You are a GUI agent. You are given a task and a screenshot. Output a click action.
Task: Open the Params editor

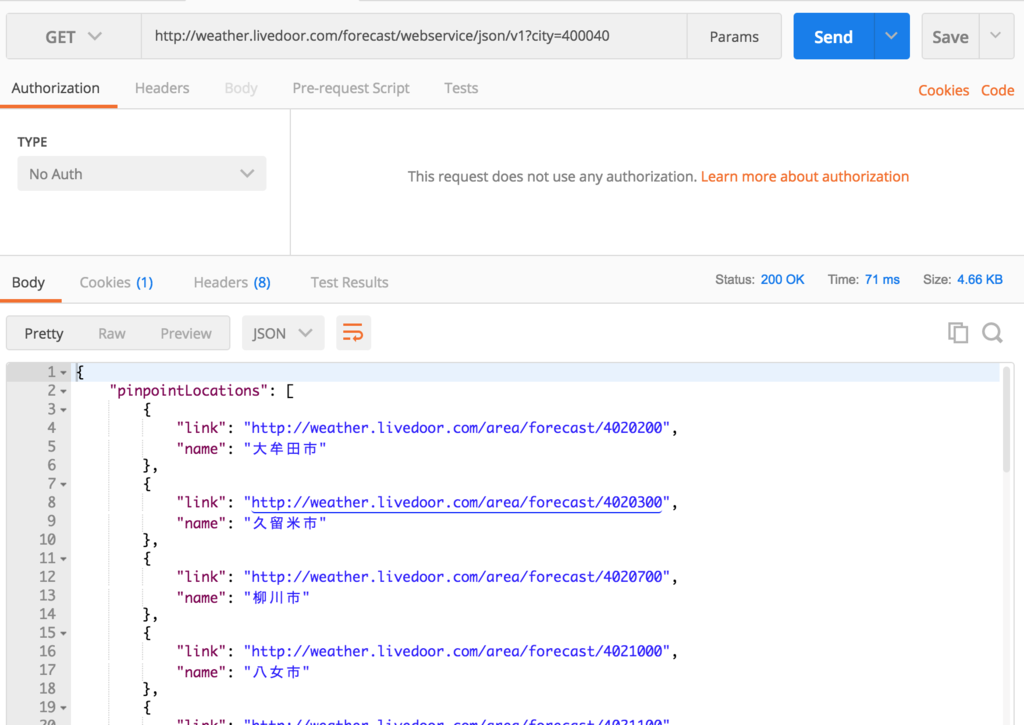pyautogui.click(x=734, y=37)
